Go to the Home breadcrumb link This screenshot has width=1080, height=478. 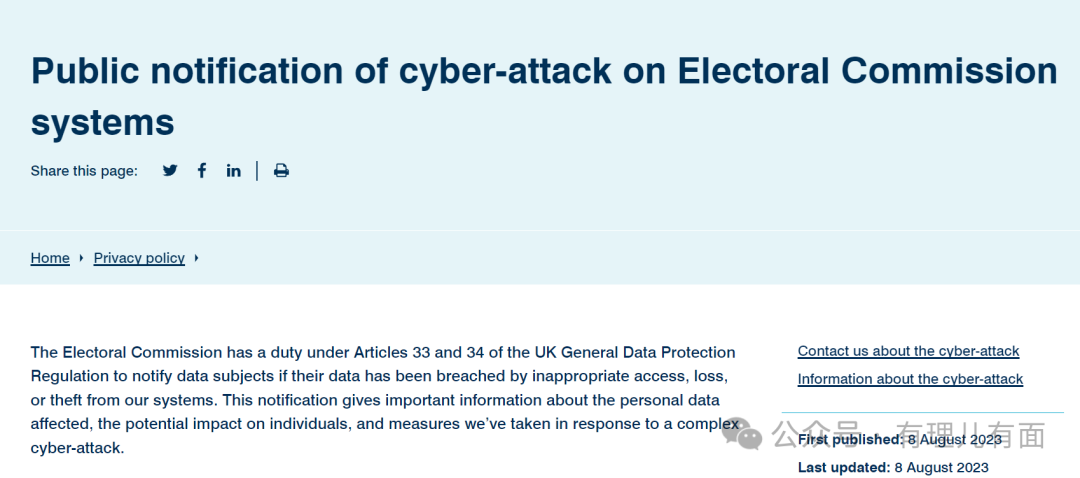[50, 258]
